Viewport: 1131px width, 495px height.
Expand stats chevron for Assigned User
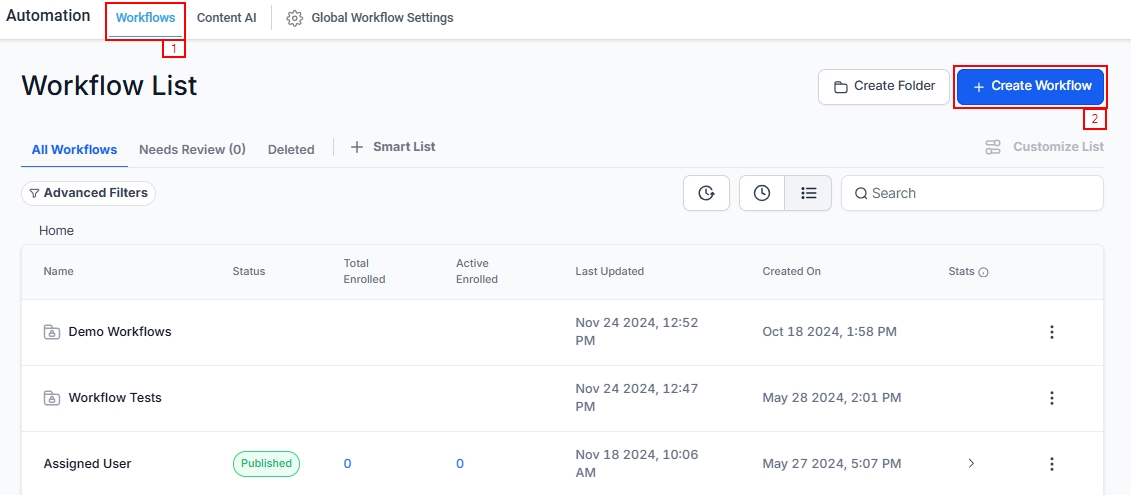click(970, 464)
